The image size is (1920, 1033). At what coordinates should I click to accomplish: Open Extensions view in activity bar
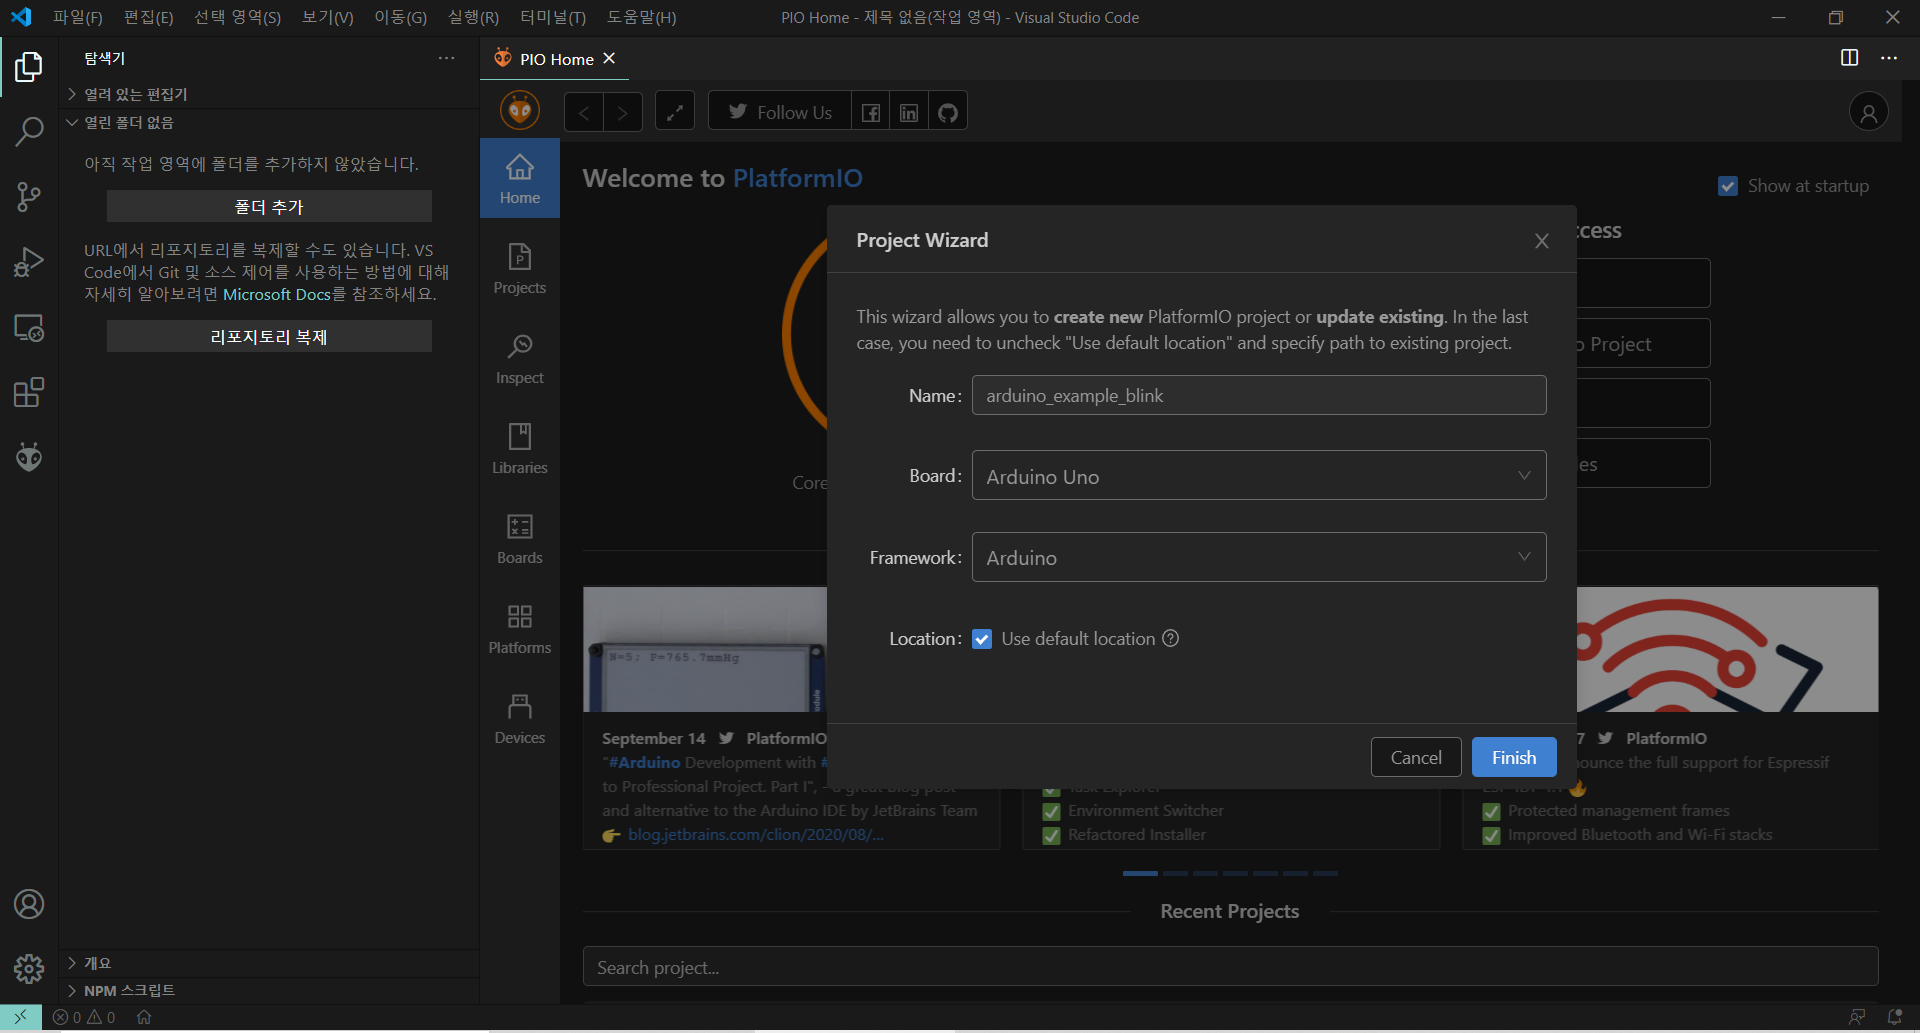click(29, 393)
